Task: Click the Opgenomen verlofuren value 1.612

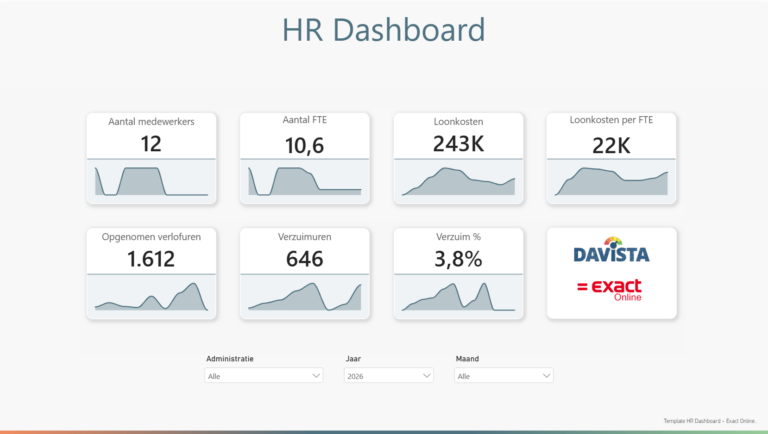Action: (x=151, y=259)
